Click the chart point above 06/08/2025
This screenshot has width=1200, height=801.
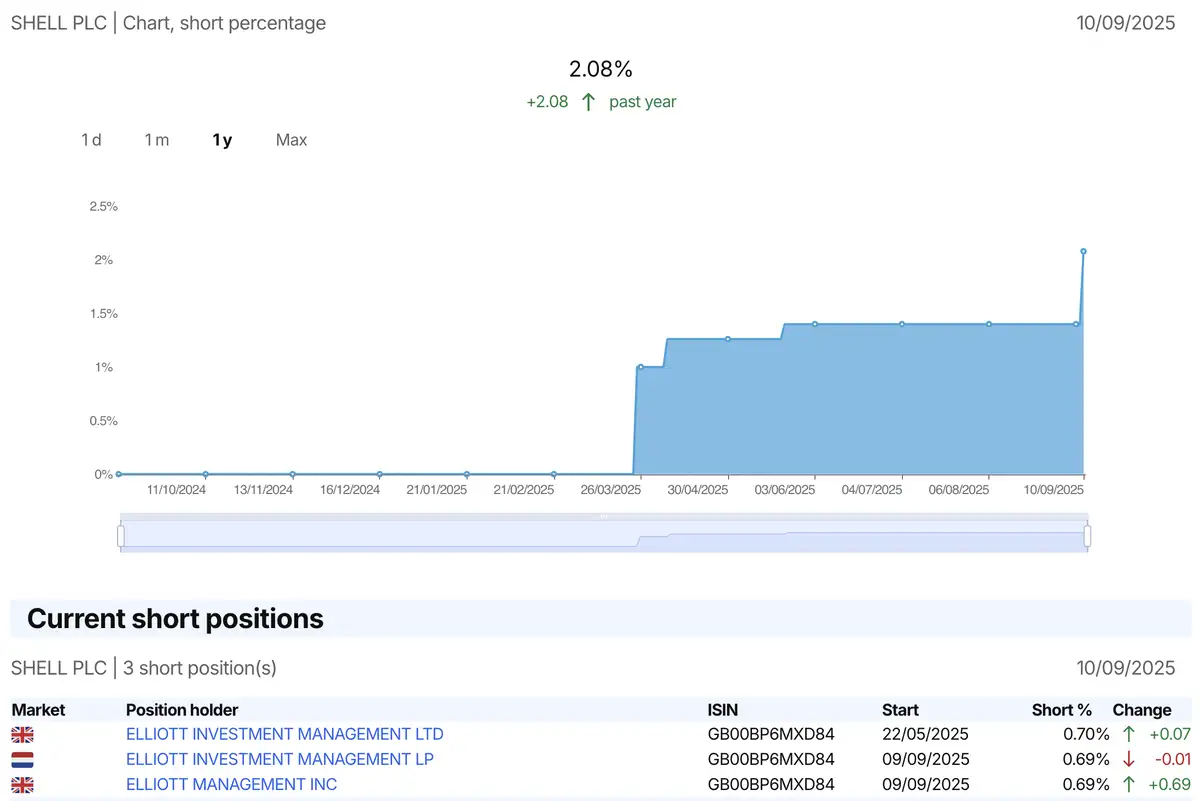click(989, 324)
